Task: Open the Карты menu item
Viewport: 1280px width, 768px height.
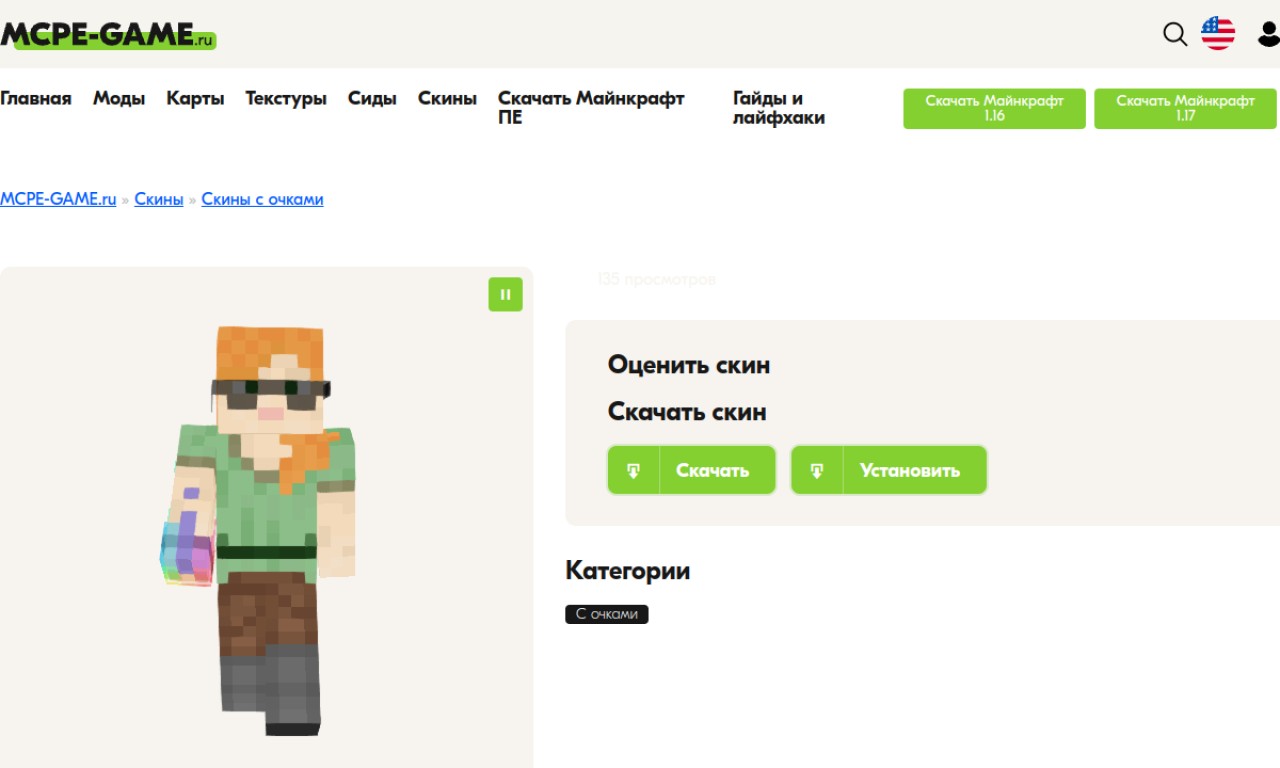Action: pyautogui.click(x=195, y=98)
